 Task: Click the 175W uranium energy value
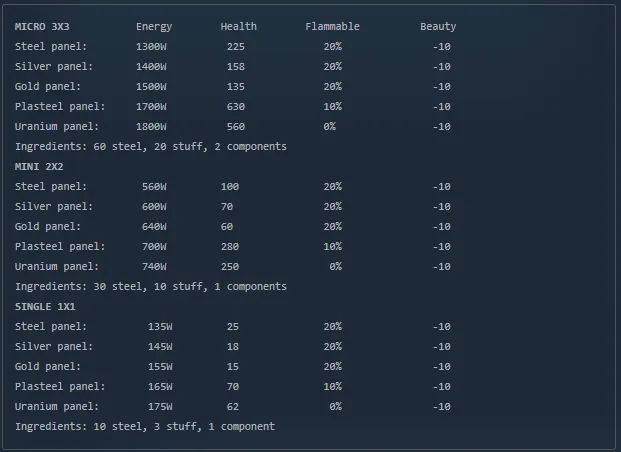[x=160, y=406]
